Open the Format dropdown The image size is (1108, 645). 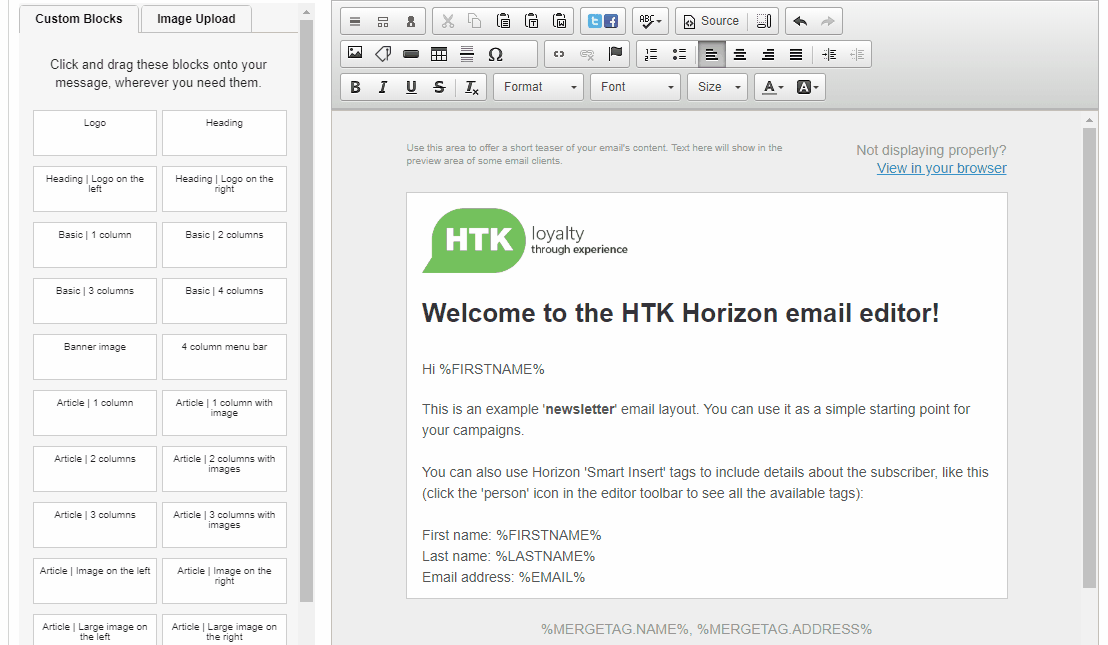[x=540, y=87]
